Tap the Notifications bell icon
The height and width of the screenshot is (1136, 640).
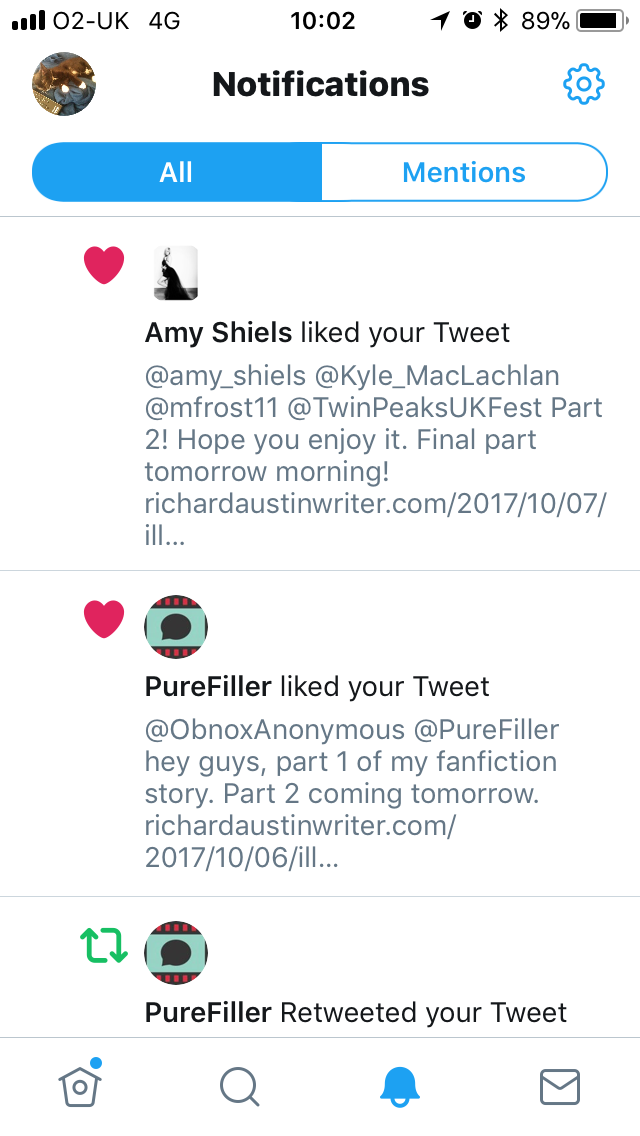(x=400, y=1086)
